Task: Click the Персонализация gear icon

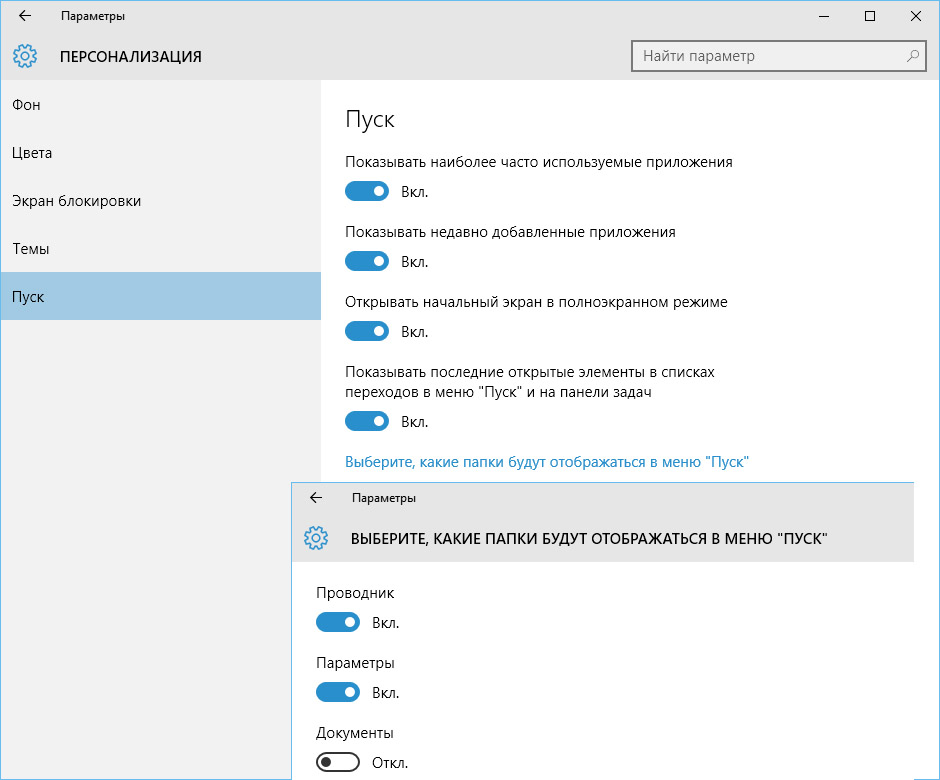Action: click(x=25, y=56)
